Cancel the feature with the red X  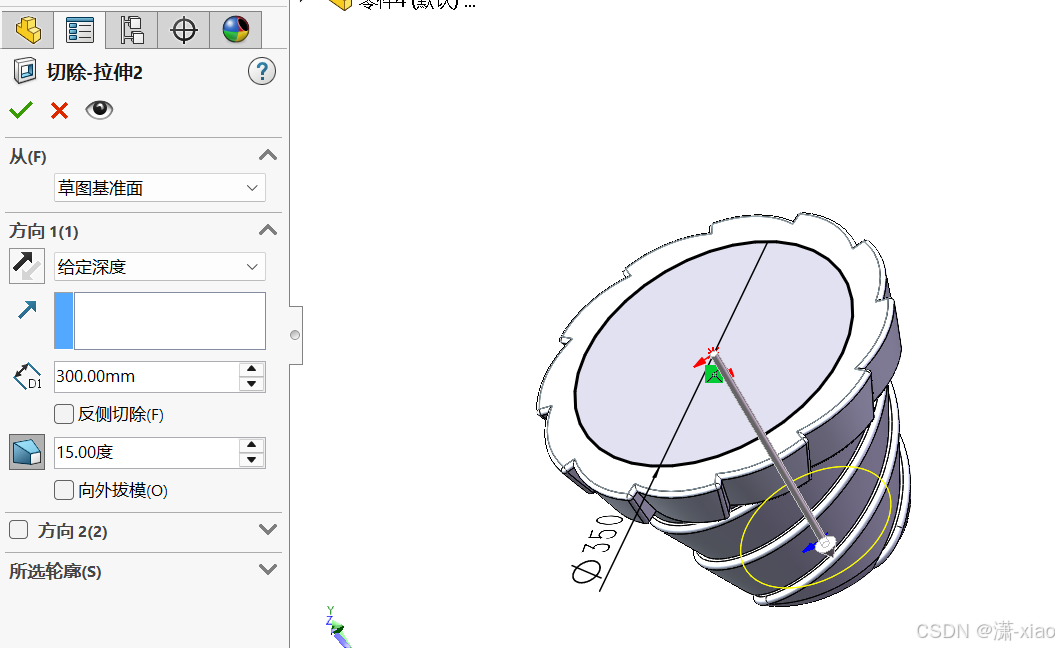pyautogui.click(x=59, y=109)
